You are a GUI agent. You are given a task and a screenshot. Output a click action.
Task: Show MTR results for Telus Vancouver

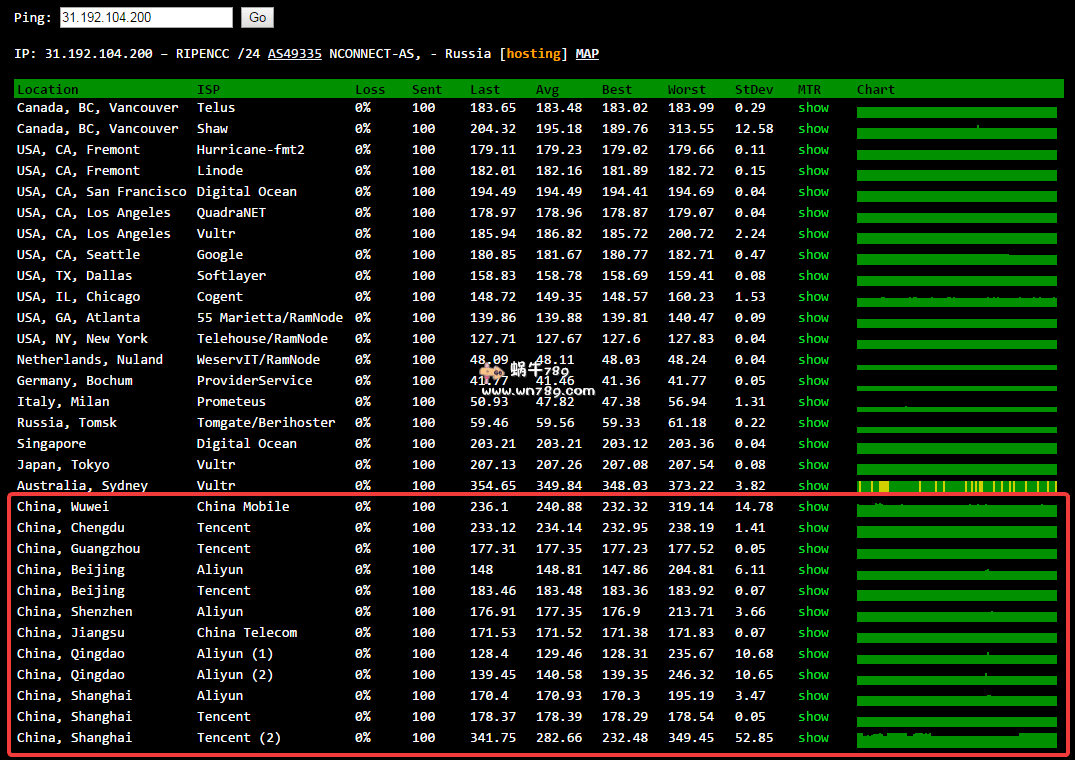(813, 107)
